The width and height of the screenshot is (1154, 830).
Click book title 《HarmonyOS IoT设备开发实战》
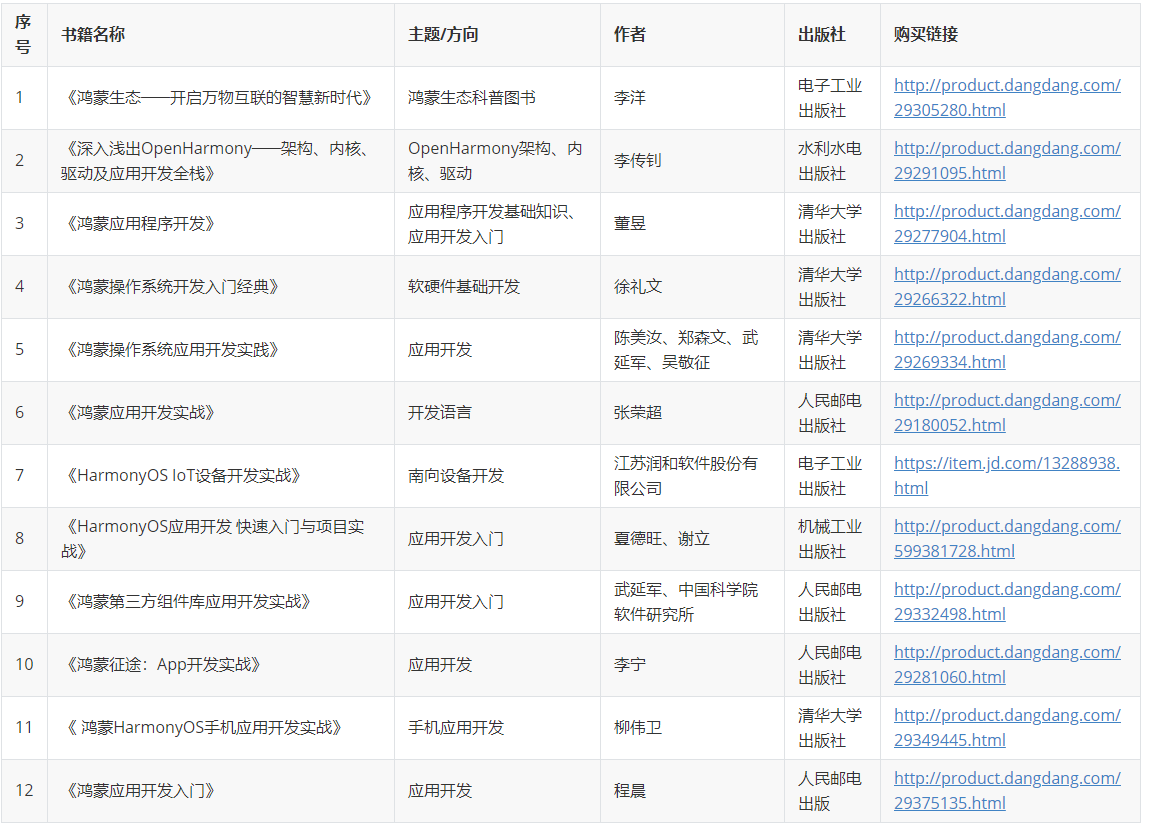point(181,476)
